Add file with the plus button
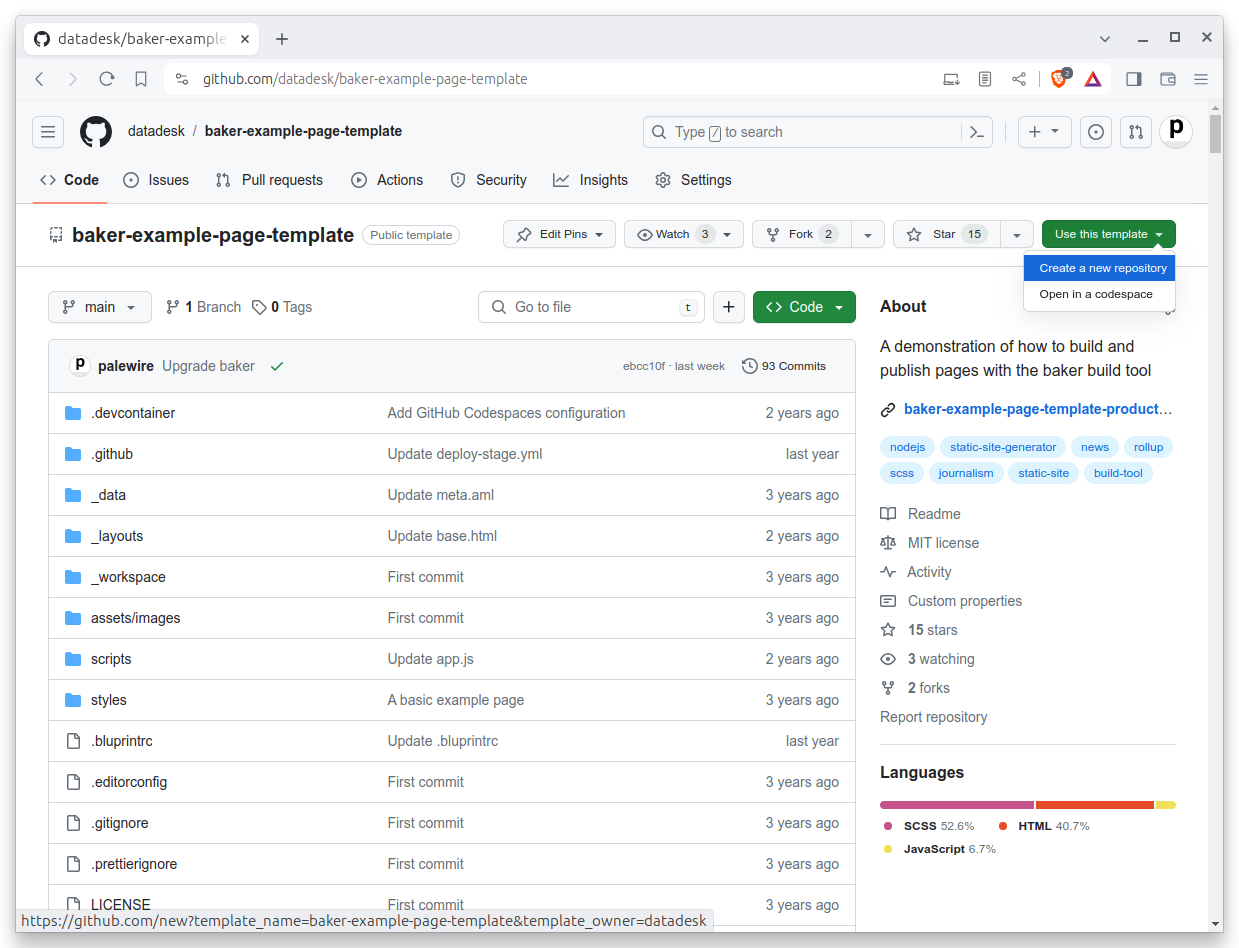The image size is (1239, 948). (x=729, y=307)
